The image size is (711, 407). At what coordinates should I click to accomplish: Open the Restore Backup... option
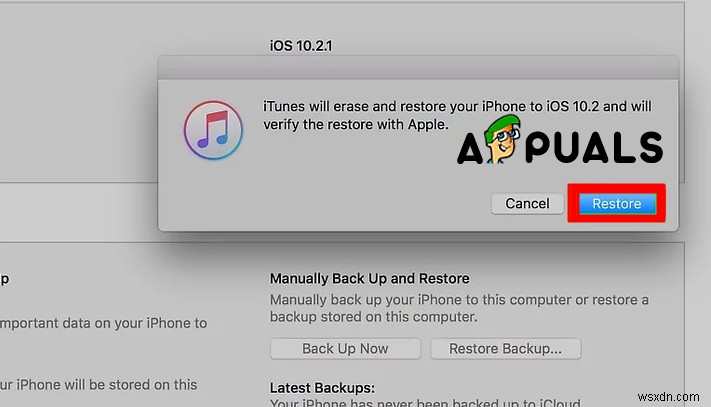coord(505,349)
